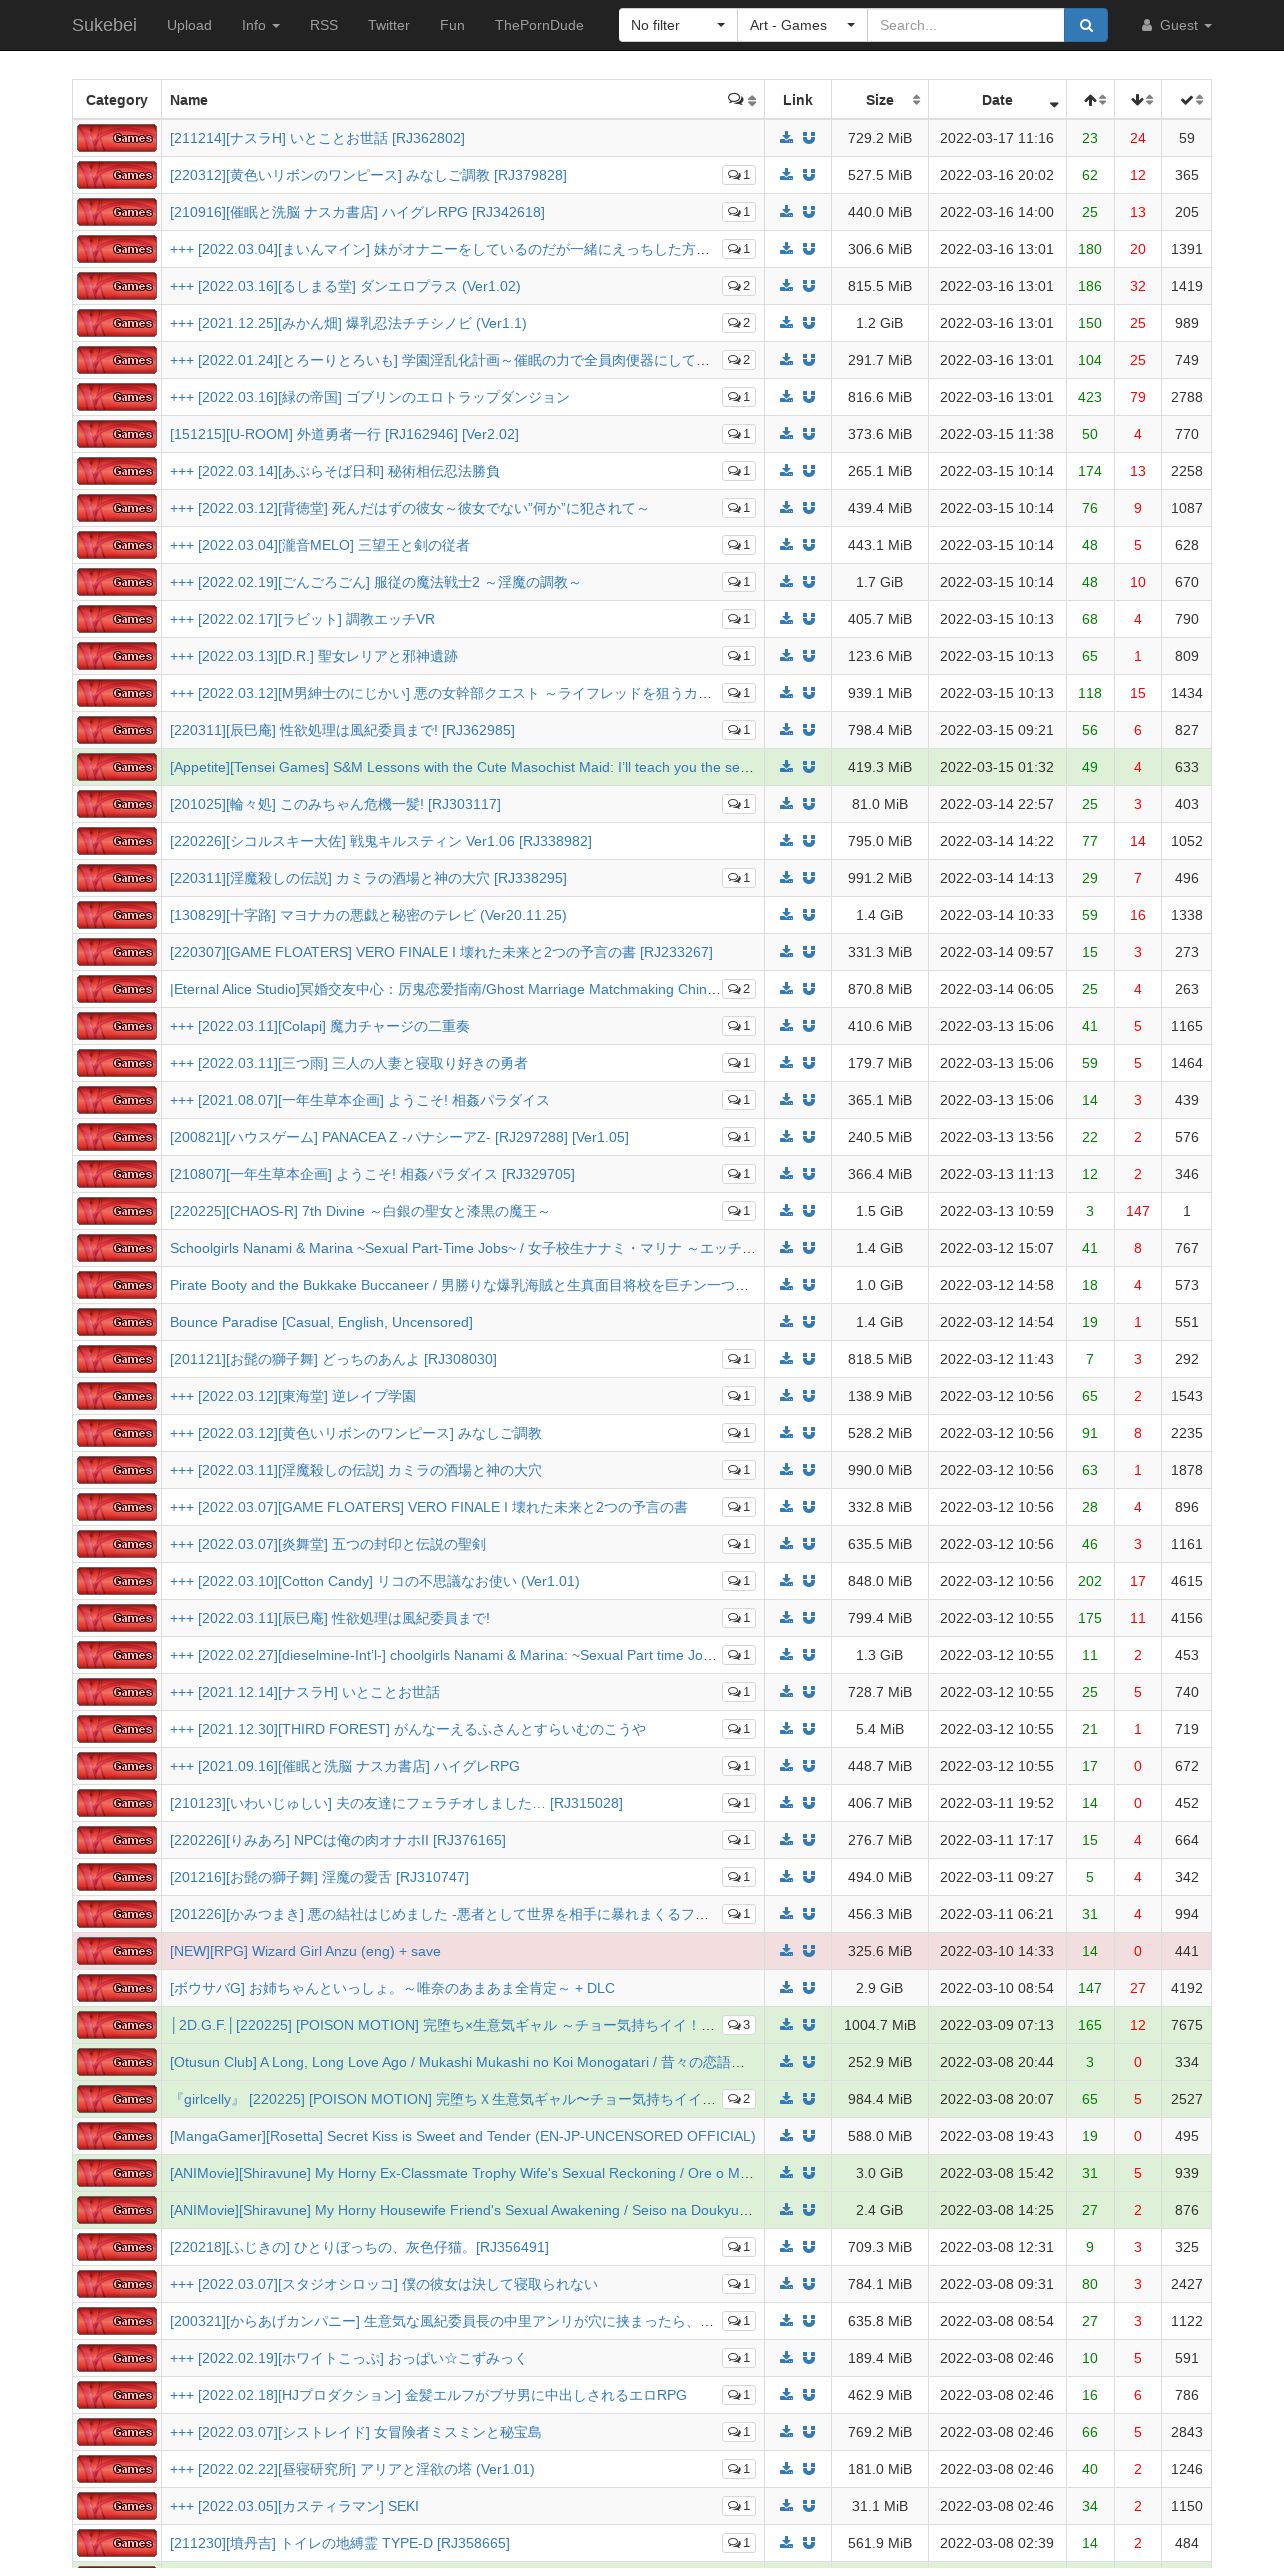Open magnet link for [RJ362802] first row
1284x2568 pixels.
click(x=809, y=138)
